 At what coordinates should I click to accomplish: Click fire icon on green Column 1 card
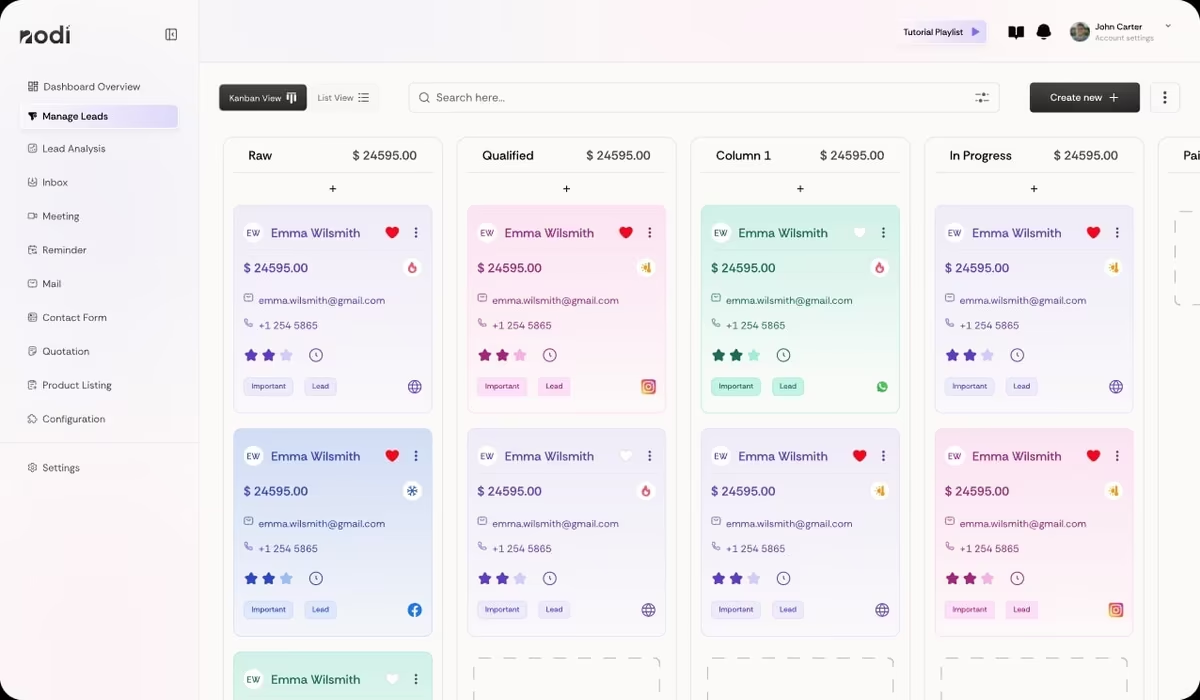point(880,268)
